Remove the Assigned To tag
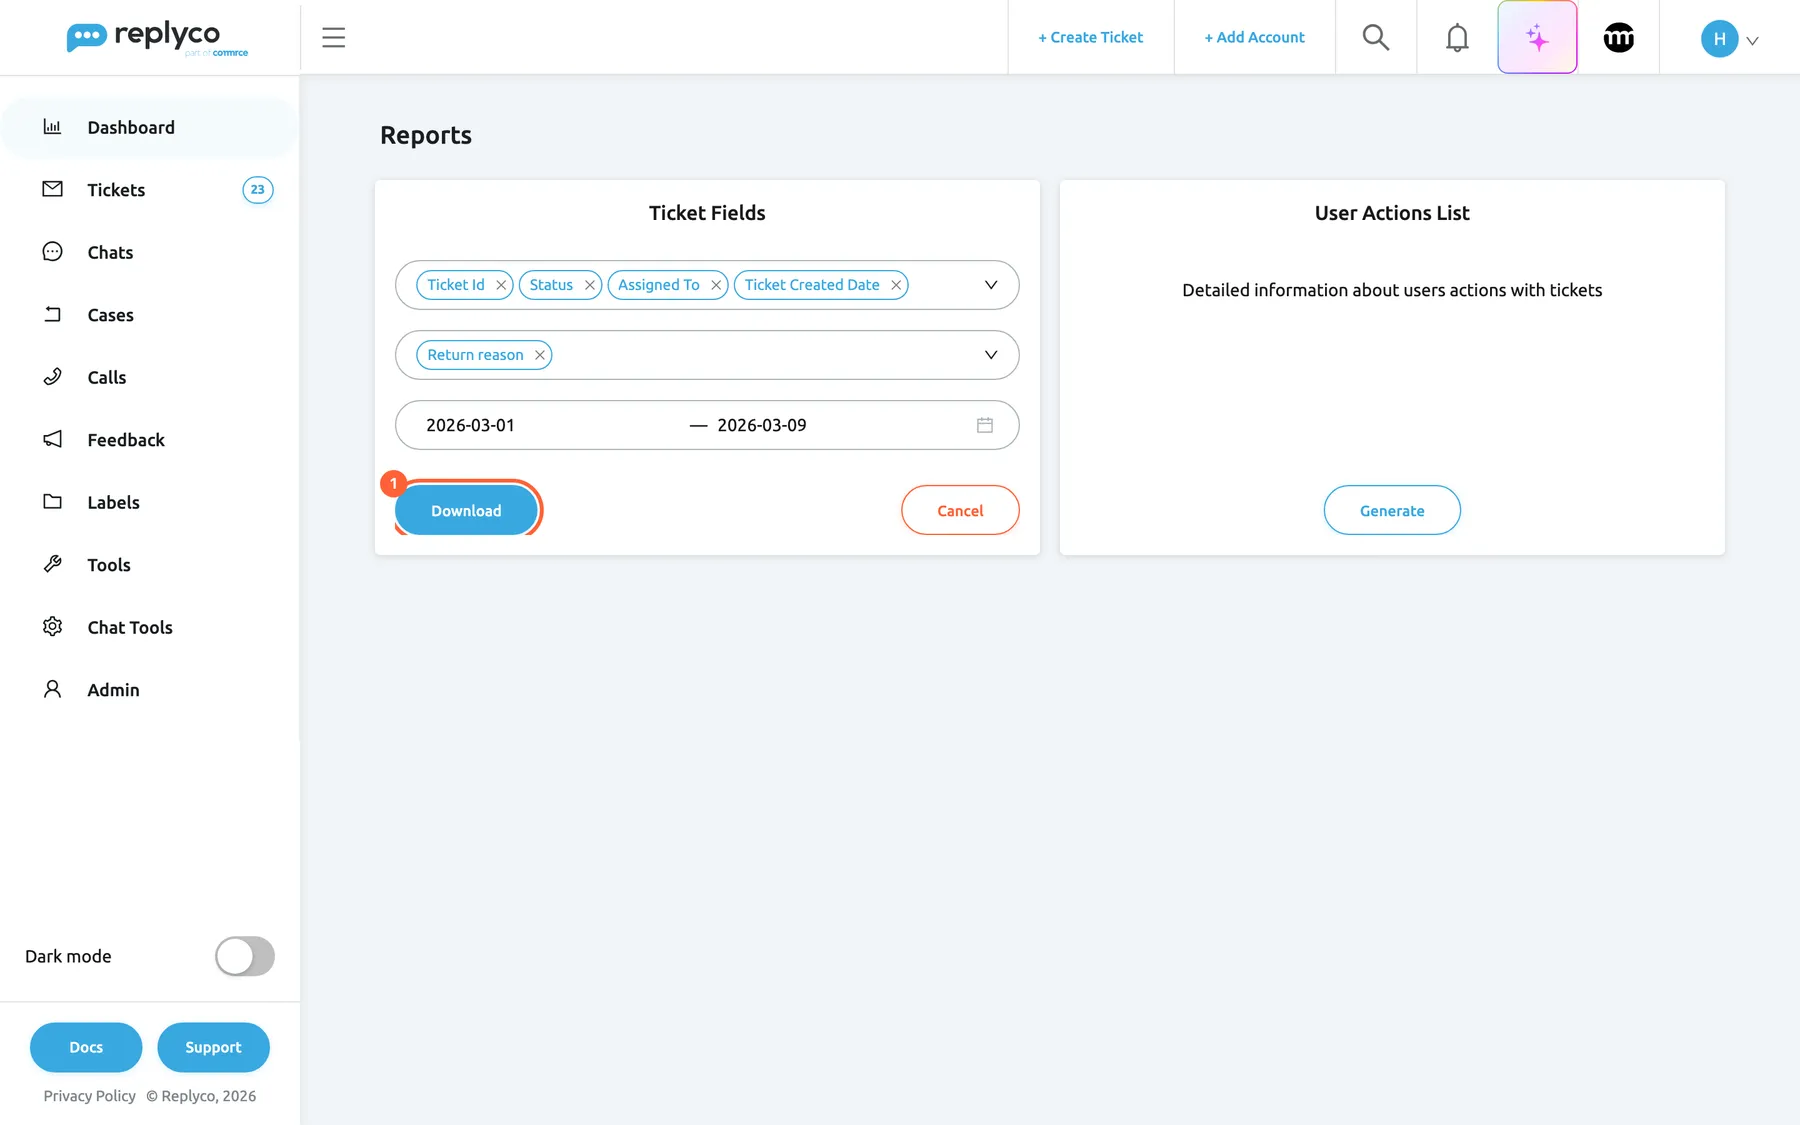Image resolution: width=1800 pixels, height=1125 pixels. 716,285
